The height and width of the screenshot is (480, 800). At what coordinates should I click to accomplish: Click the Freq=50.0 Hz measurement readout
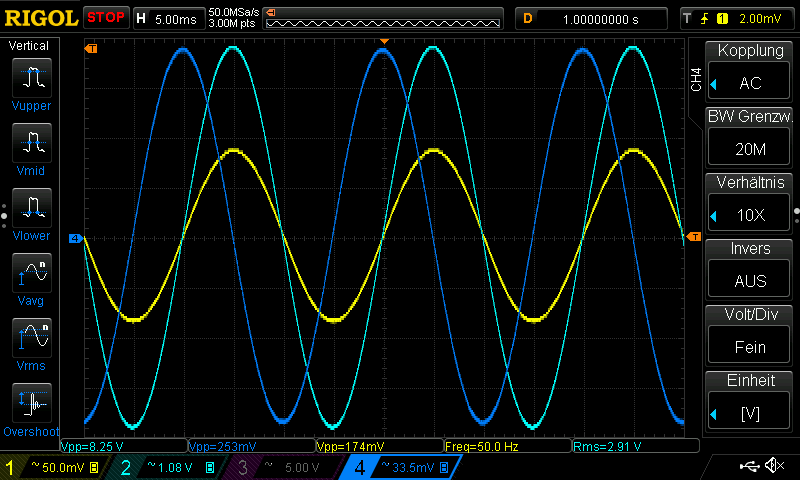[508, 446]
